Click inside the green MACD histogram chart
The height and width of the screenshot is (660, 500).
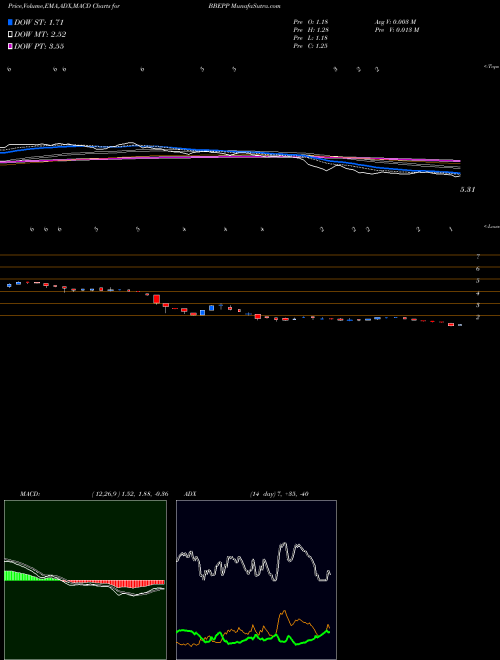[x=85, y=580]
